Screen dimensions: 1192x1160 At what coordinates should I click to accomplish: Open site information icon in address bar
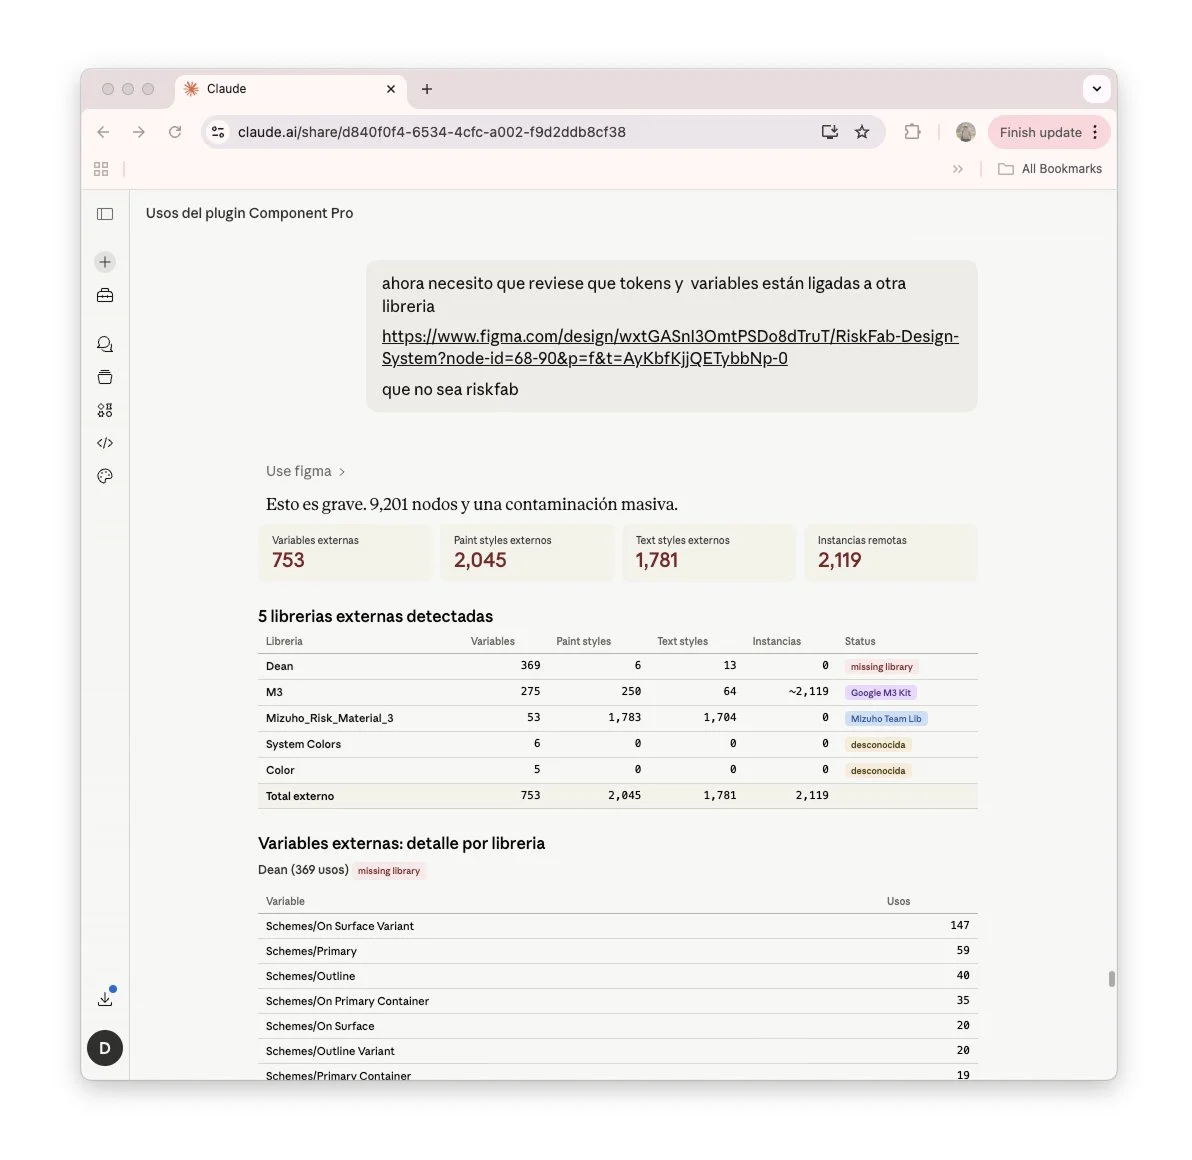point(218,132)
